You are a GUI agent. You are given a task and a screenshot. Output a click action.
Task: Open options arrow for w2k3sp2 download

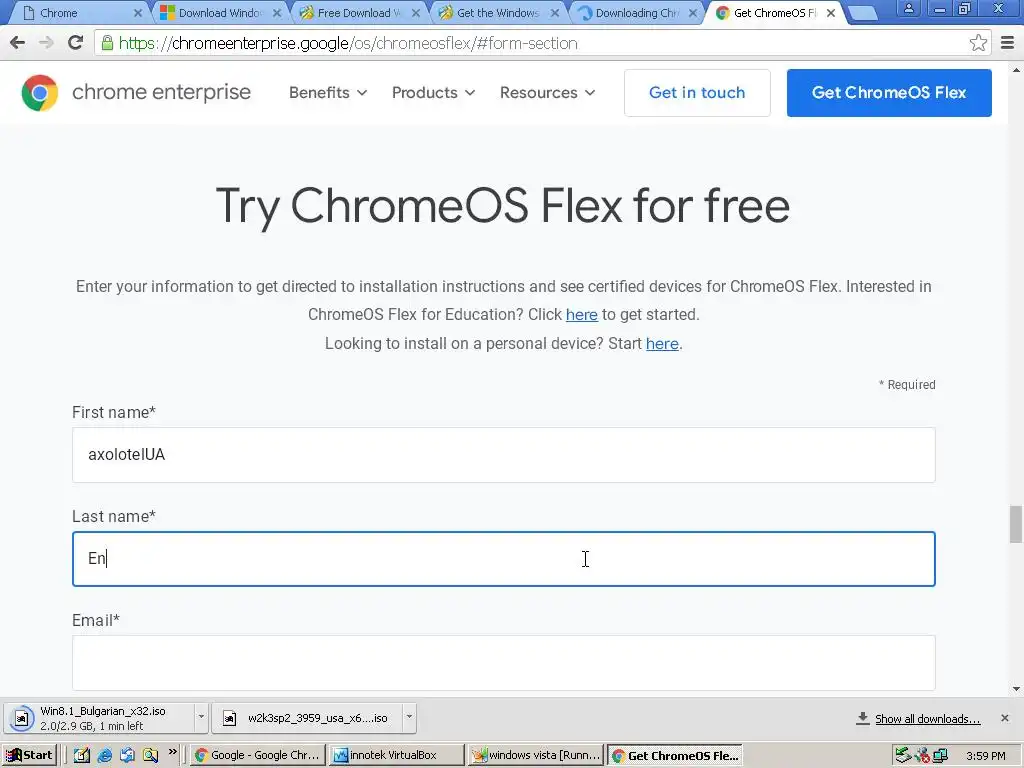pos(409,717)
